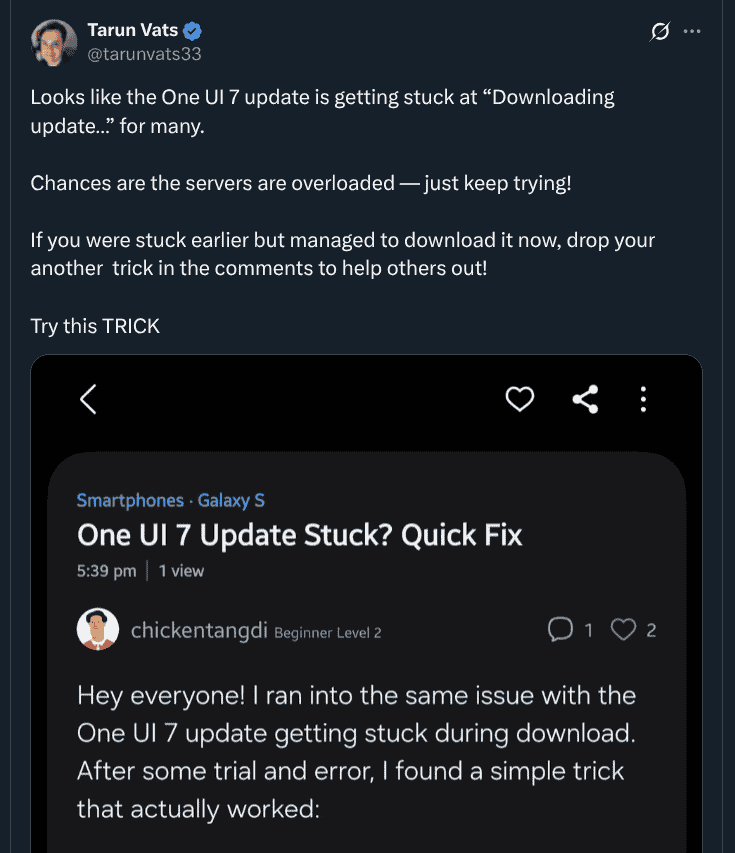
Task: Open the Grok slashed-circle icon
Action: coord(660,32)
